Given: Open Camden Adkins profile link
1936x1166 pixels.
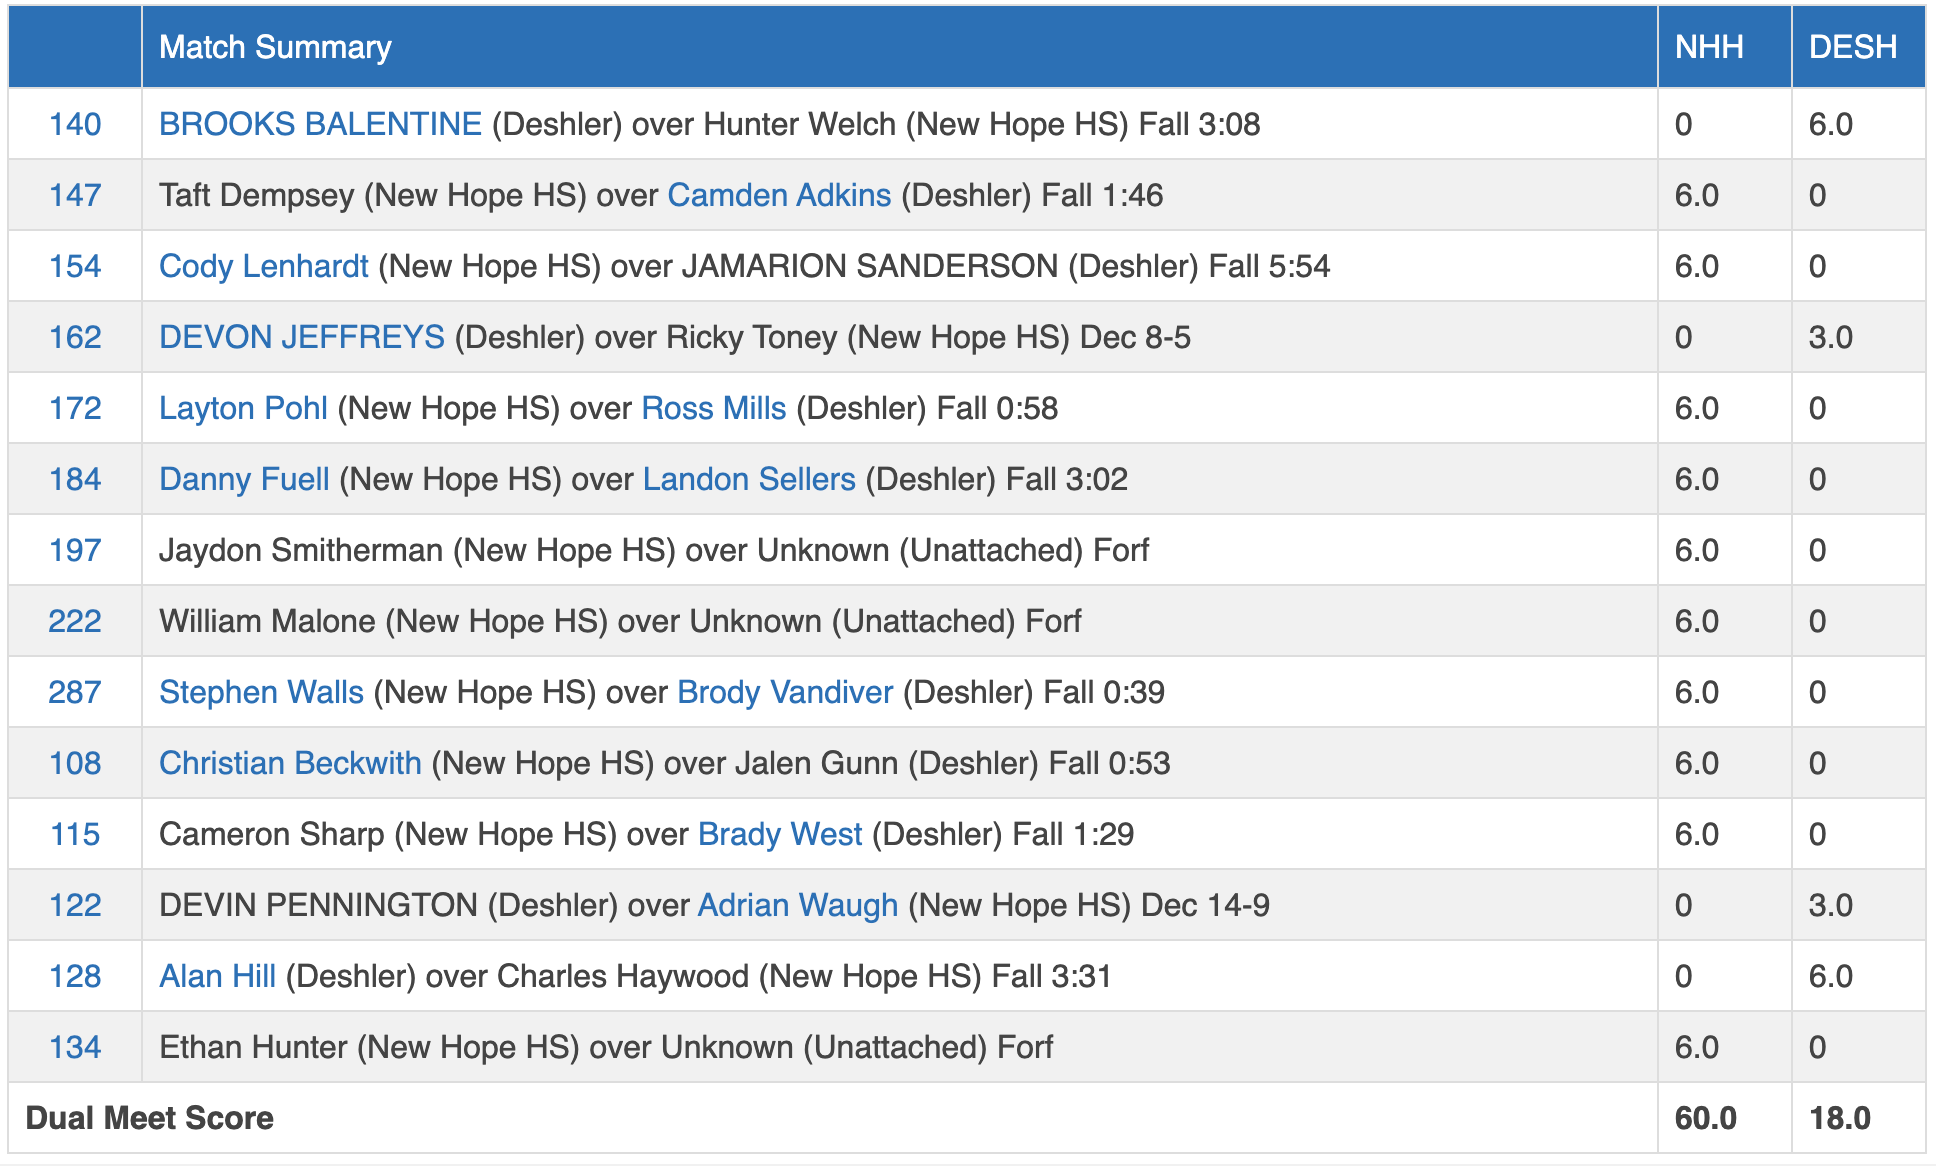Looking at the screenshot, I should point(778,195).
